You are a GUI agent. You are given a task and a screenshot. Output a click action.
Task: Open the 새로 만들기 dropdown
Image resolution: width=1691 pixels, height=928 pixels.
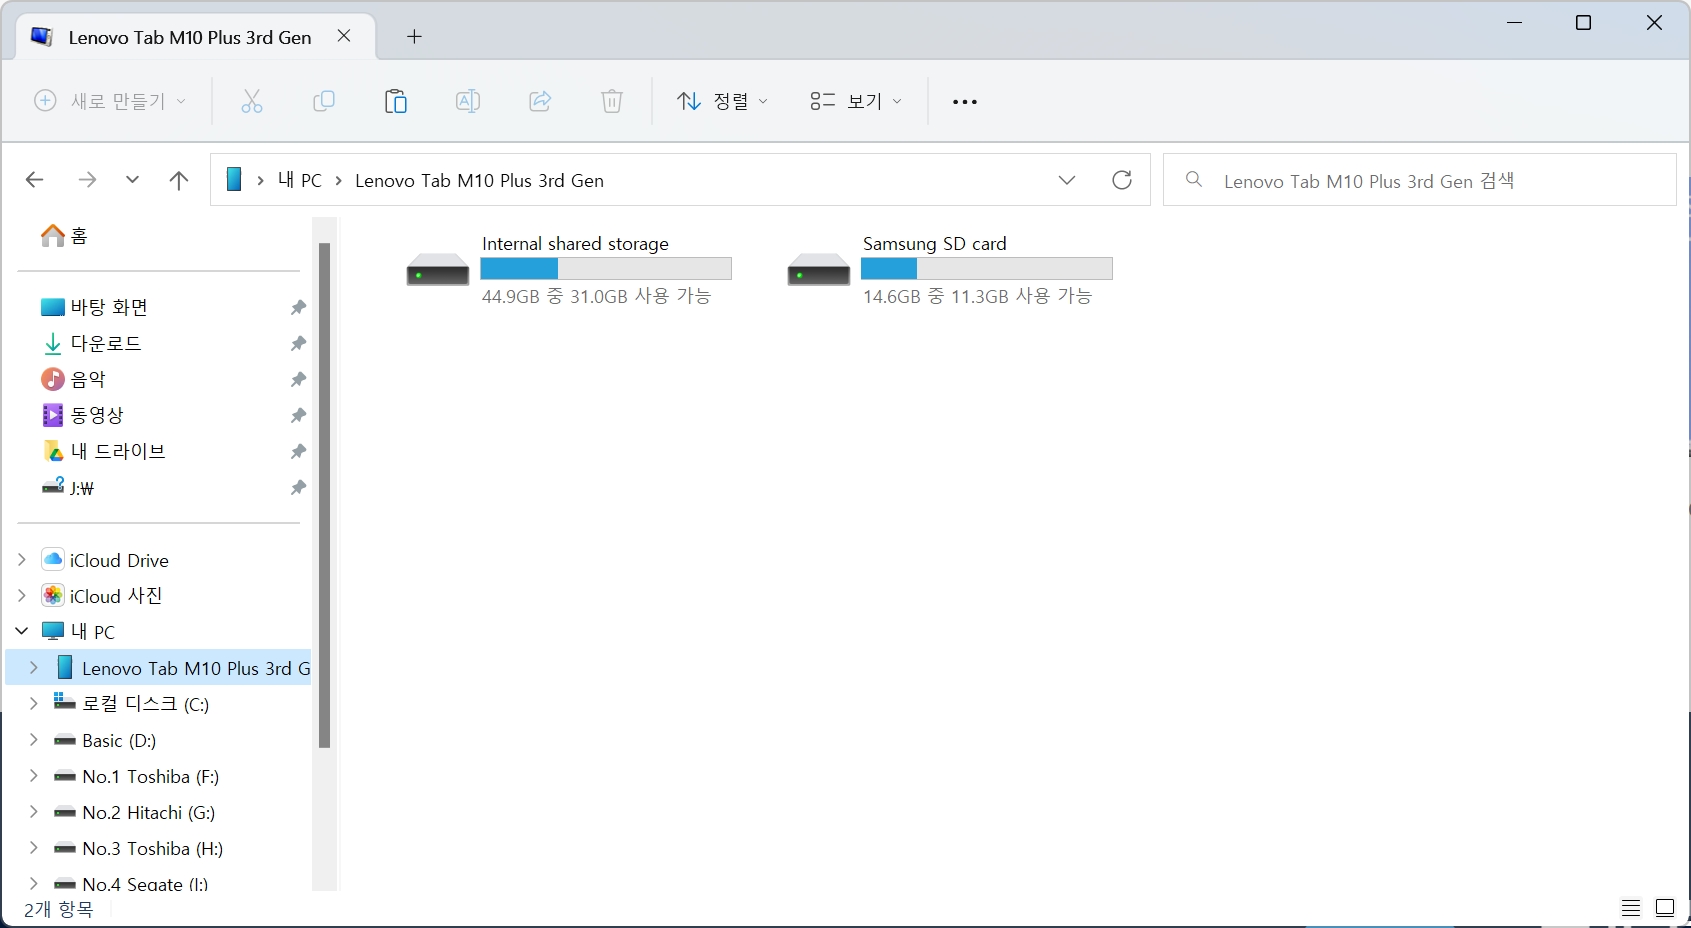[x=110, y=101]
